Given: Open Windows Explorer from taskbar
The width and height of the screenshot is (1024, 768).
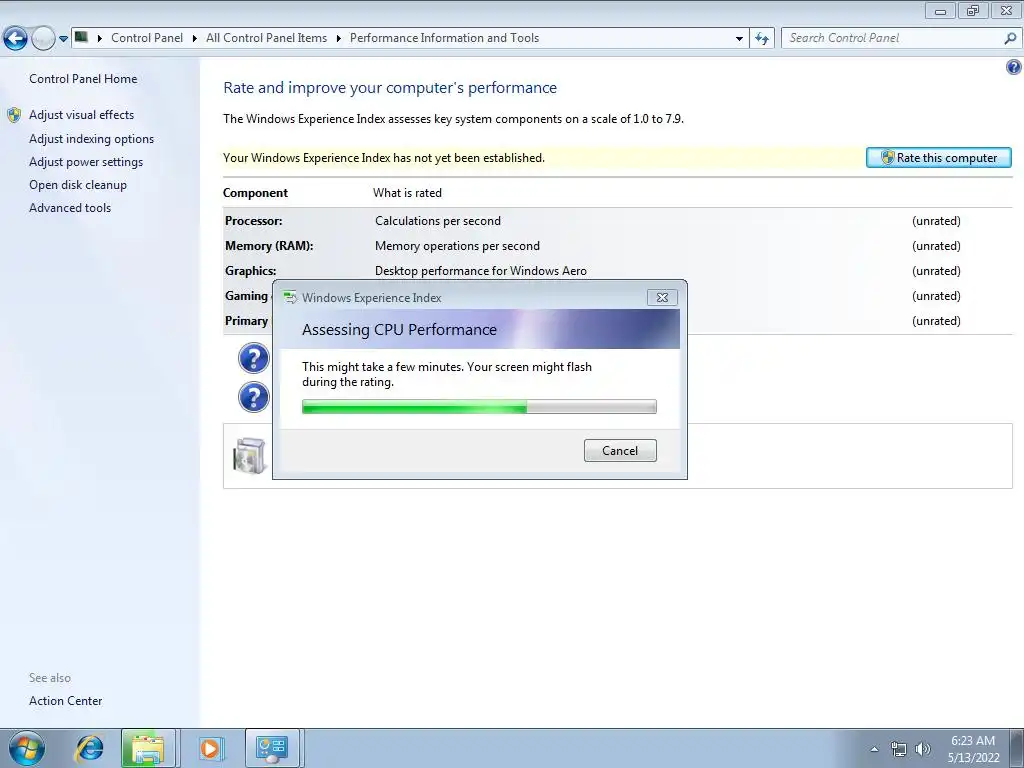Looking at the screenshot, I should tap(148, 748).
